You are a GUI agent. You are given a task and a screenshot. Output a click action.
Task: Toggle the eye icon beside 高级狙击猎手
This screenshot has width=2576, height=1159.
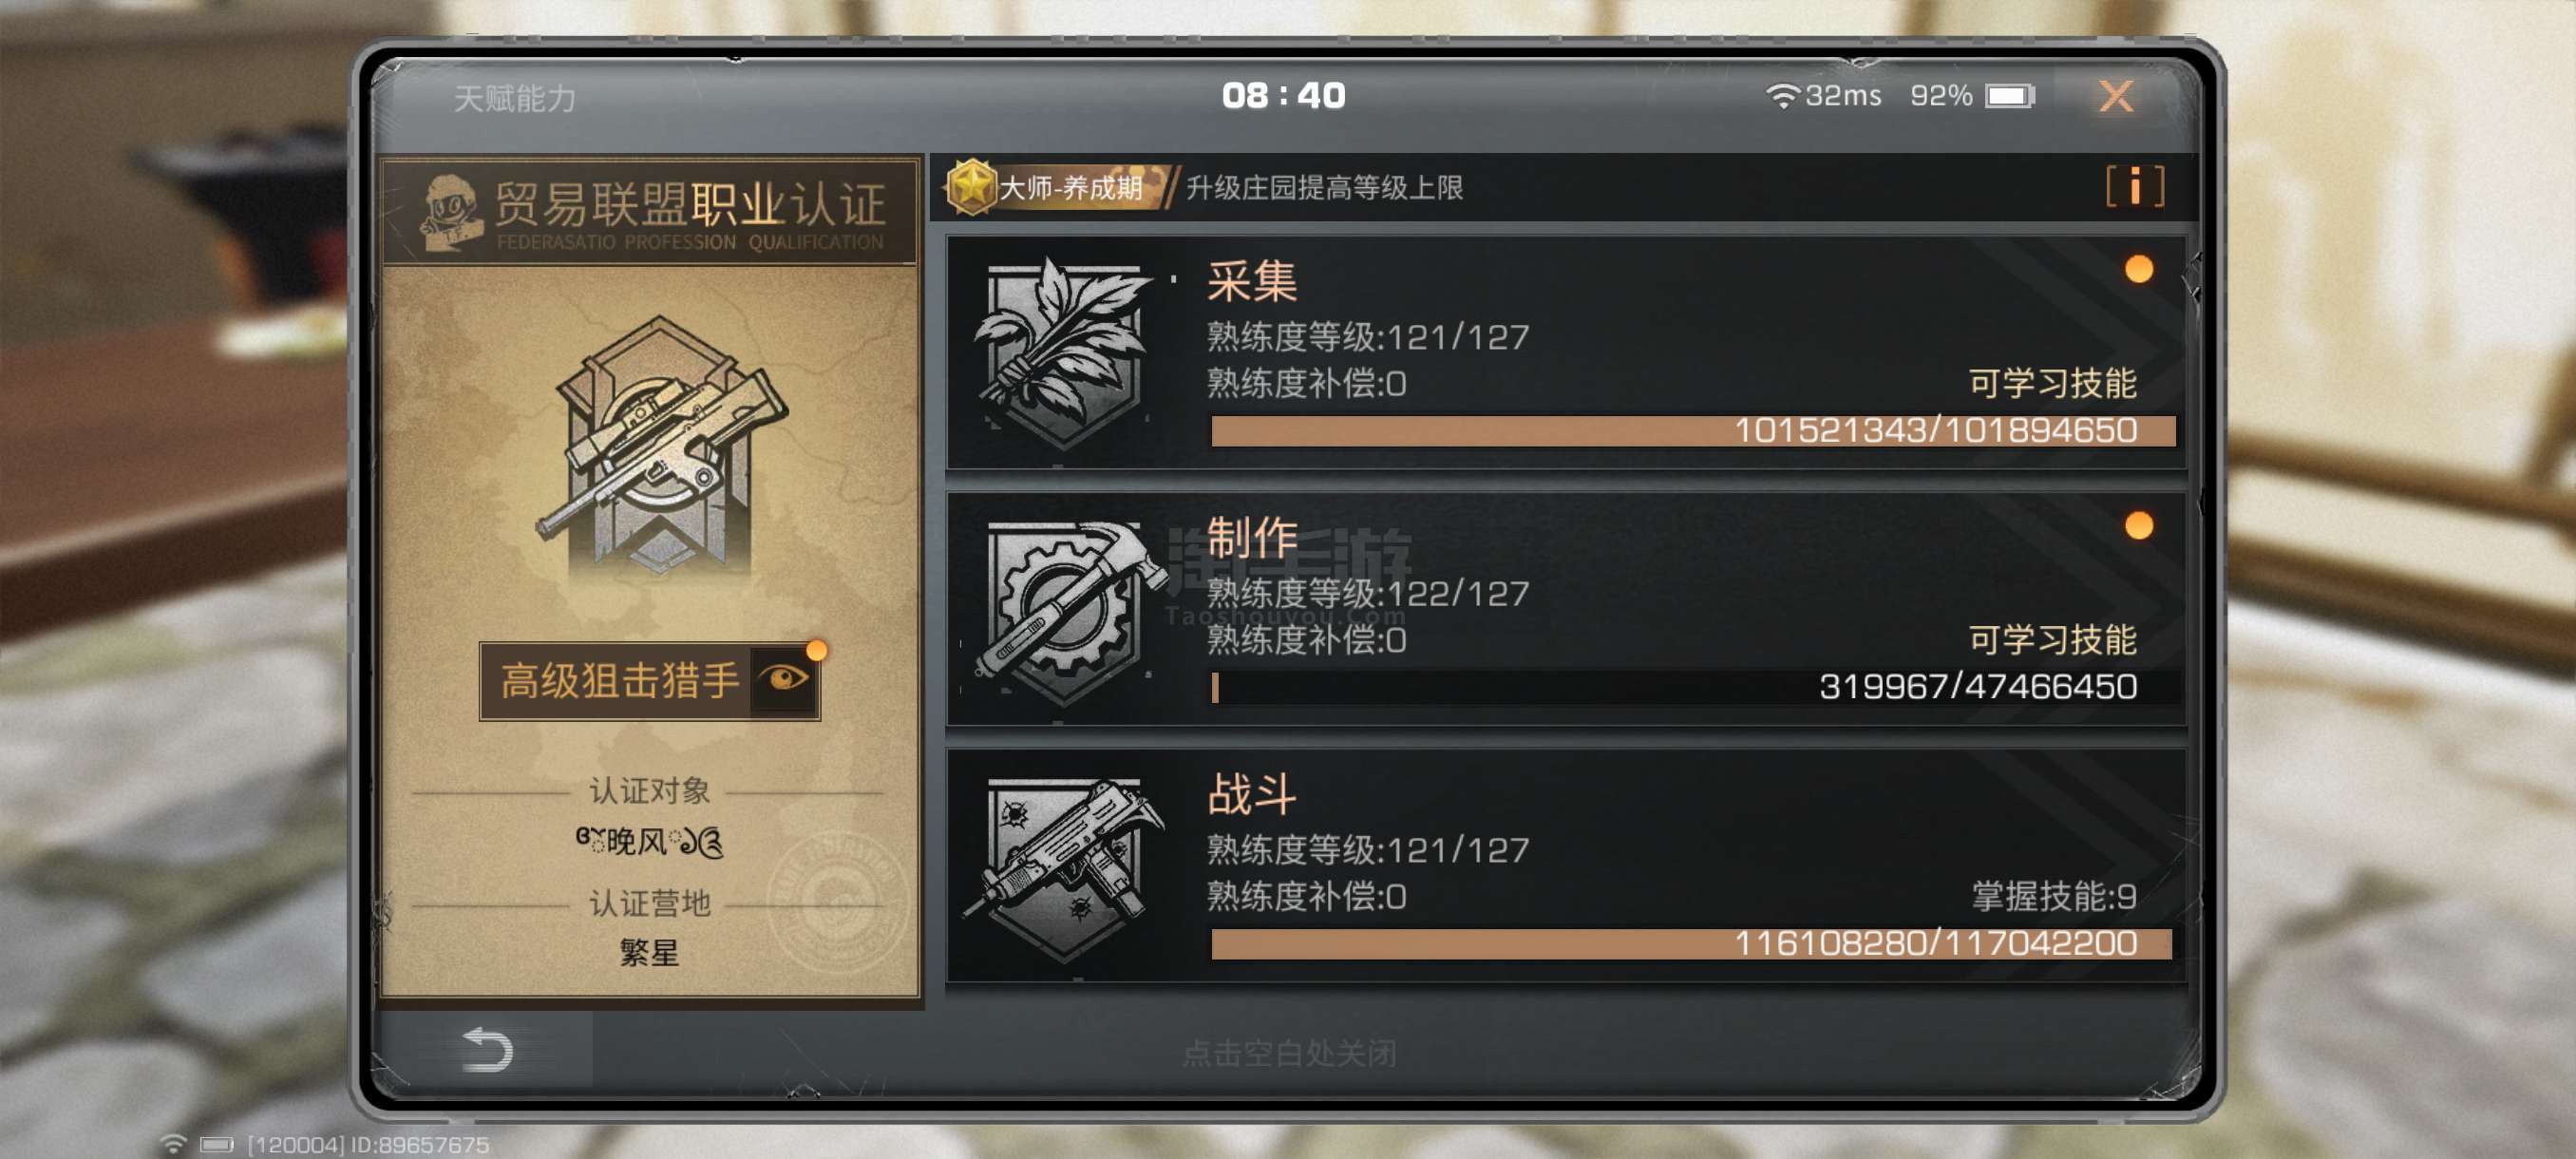(x=783, y=680)
